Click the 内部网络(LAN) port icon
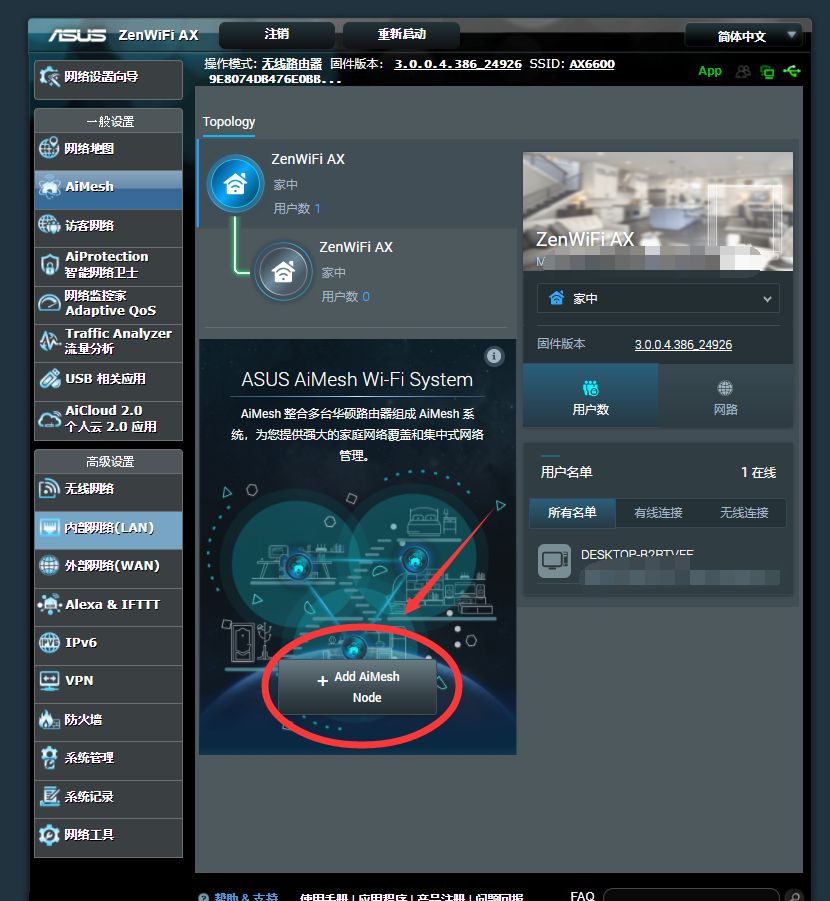830x901 pixels. click(x=49, y=527)
